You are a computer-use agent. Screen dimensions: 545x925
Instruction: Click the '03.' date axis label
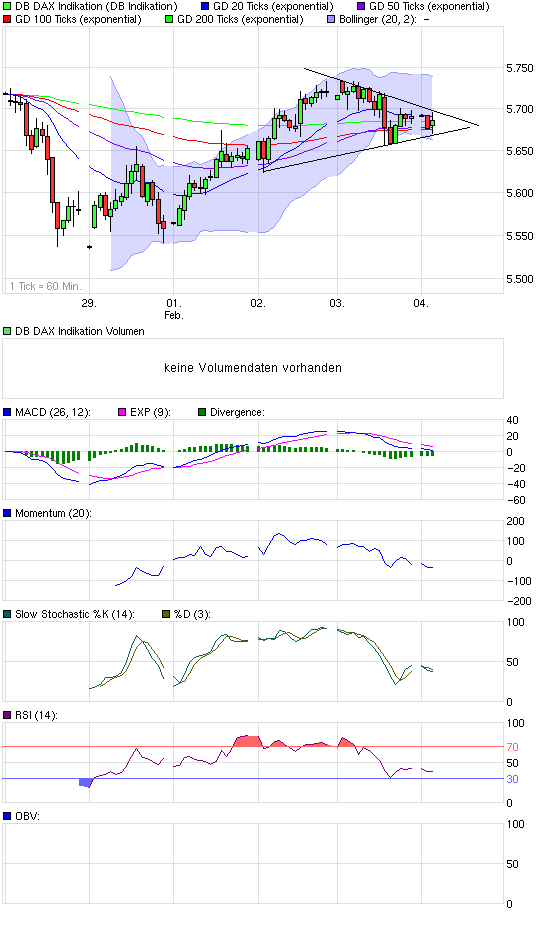click(337, 303)
